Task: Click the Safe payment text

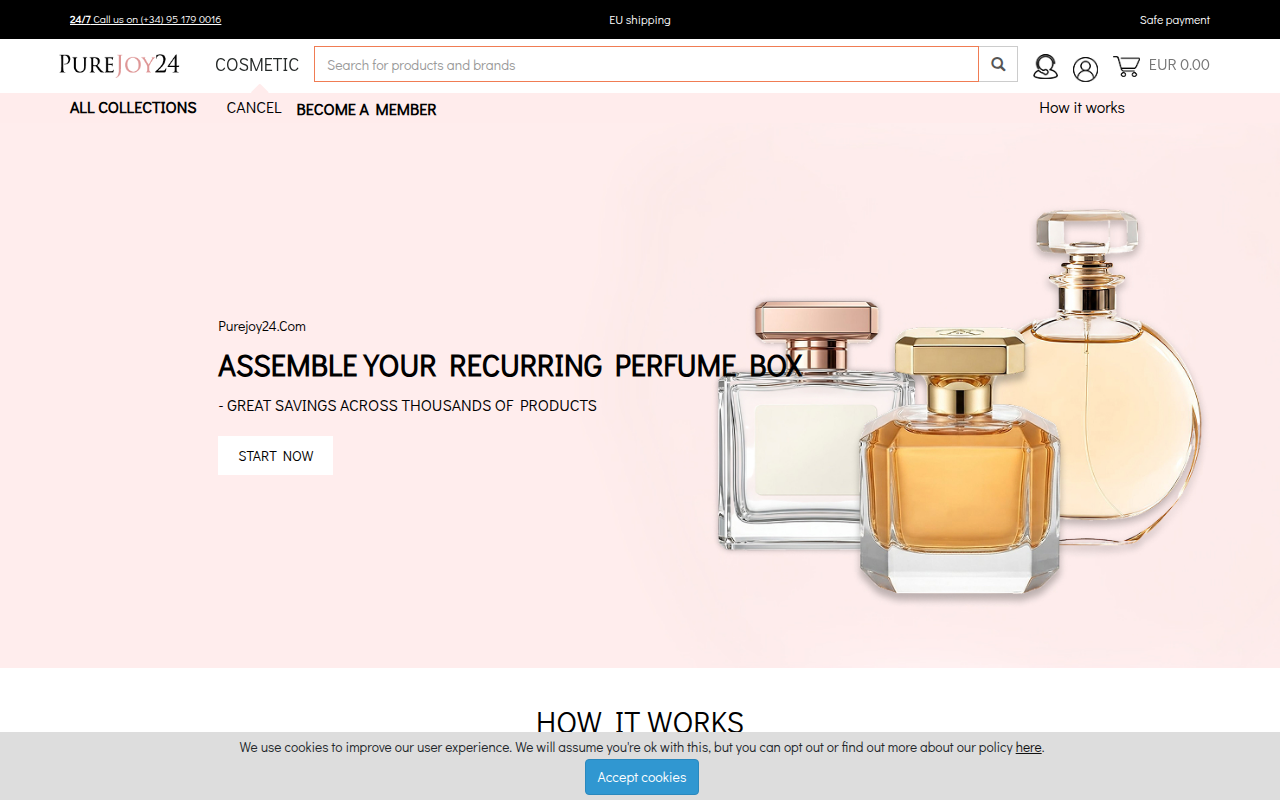Action: coord(1175,20)
